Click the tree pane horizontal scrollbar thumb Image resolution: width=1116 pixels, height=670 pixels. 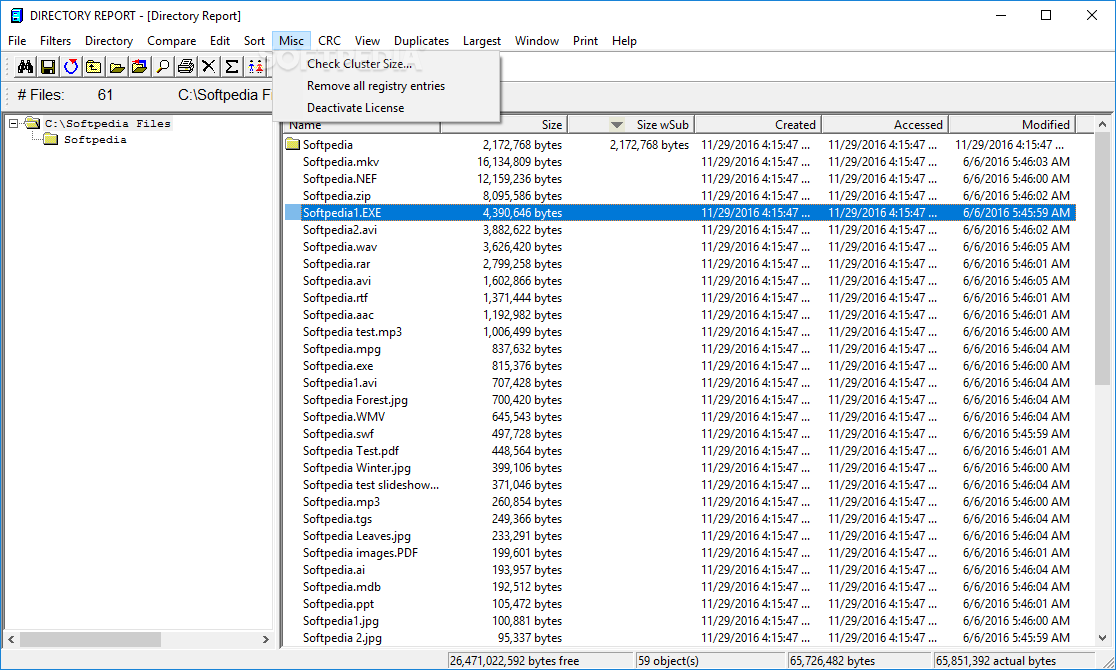tap(90, 639)
